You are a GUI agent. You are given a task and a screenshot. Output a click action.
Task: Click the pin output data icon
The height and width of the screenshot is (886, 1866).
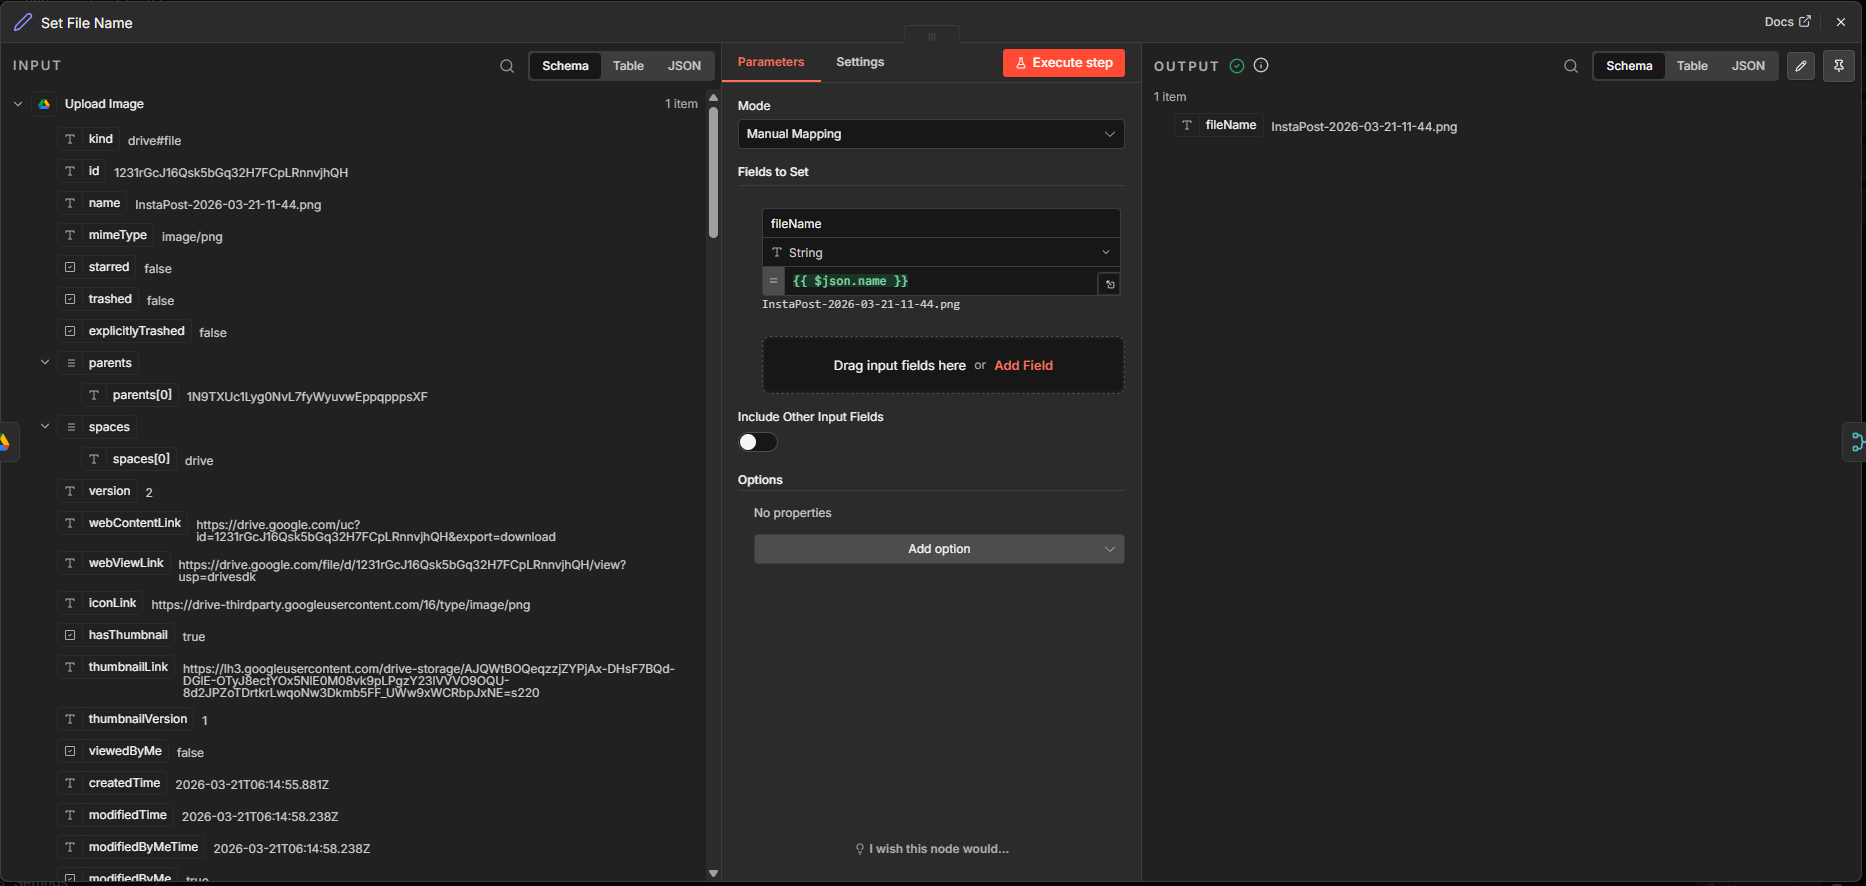click(x=1839, y=66)
